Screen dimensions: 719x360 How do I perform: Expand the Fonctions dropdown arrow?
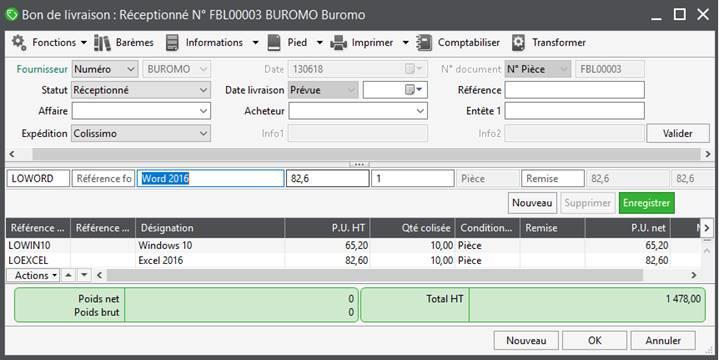tap(83, 43)
